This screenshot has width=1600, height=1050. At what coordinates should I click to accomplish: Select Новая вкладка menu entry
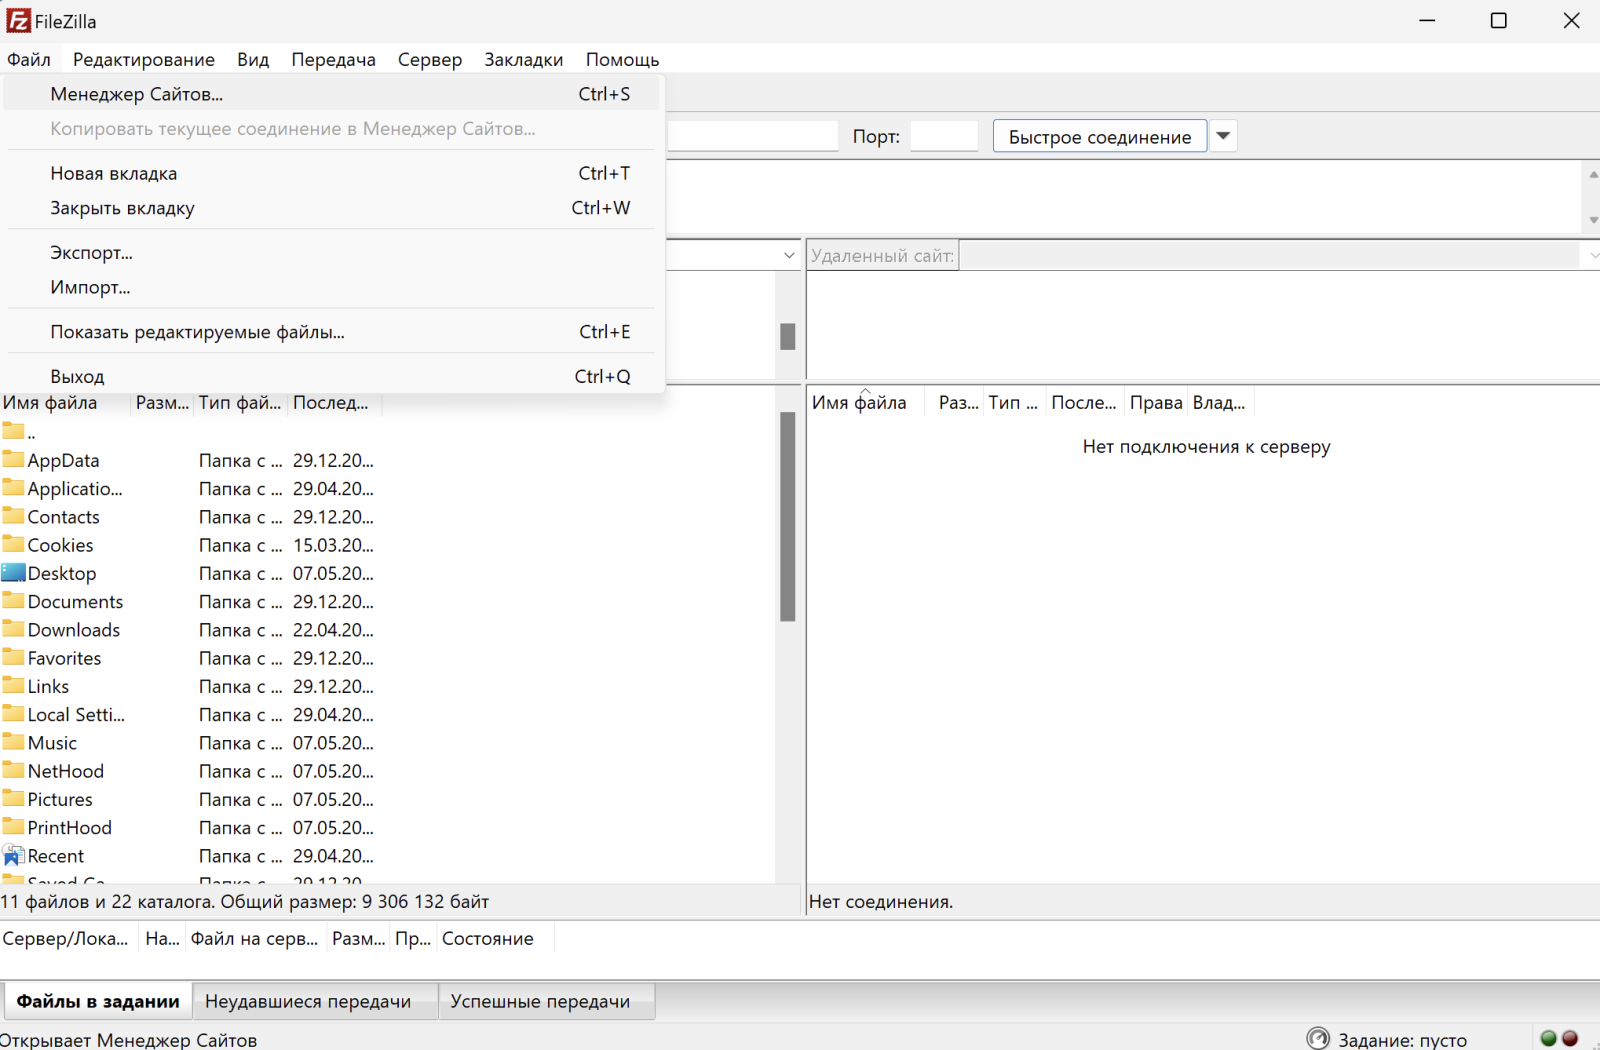click(334, 173)
